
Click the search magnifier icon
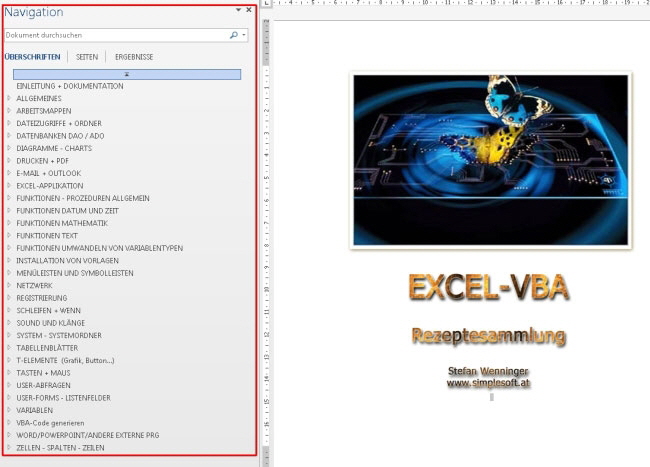234,35
